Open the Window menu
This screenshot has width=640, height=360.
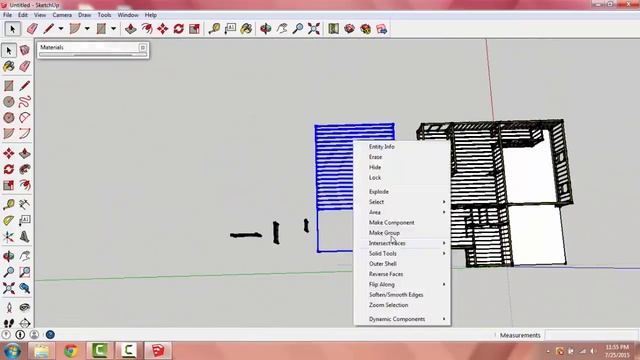point(128,15)
